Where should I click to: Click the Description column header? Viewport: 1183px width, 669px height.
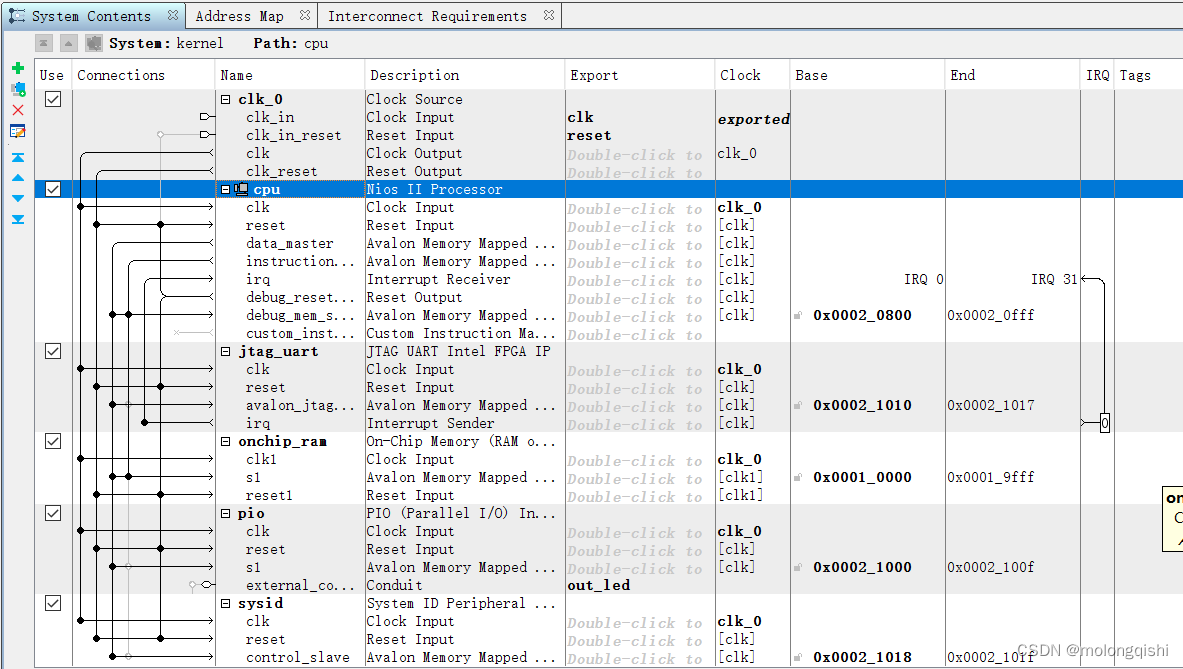[x=465, y=75]
